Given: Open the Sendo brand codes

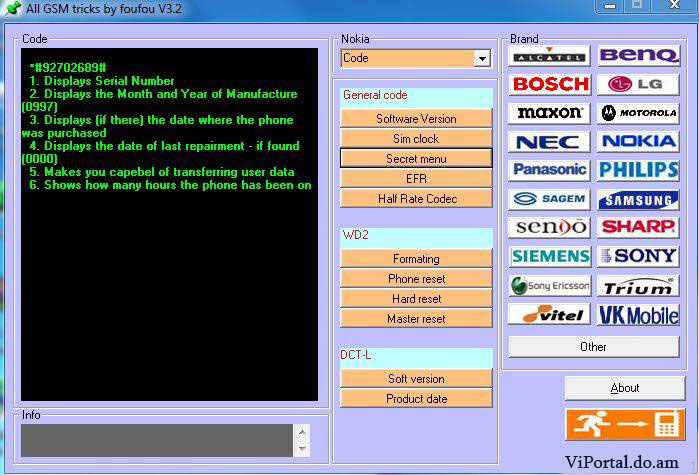Looking at the screenshot, I should pos(549,228).
